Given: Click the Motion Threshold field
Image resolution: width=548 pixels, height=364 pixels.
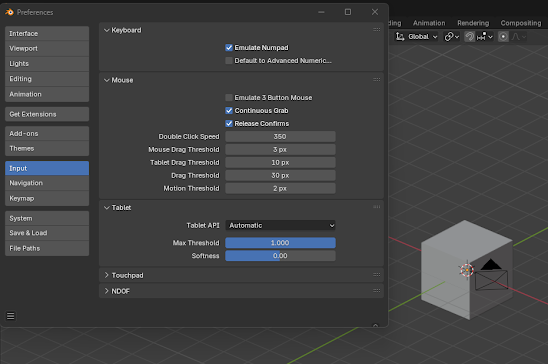Looking at the screenshot, I should 280,188.
